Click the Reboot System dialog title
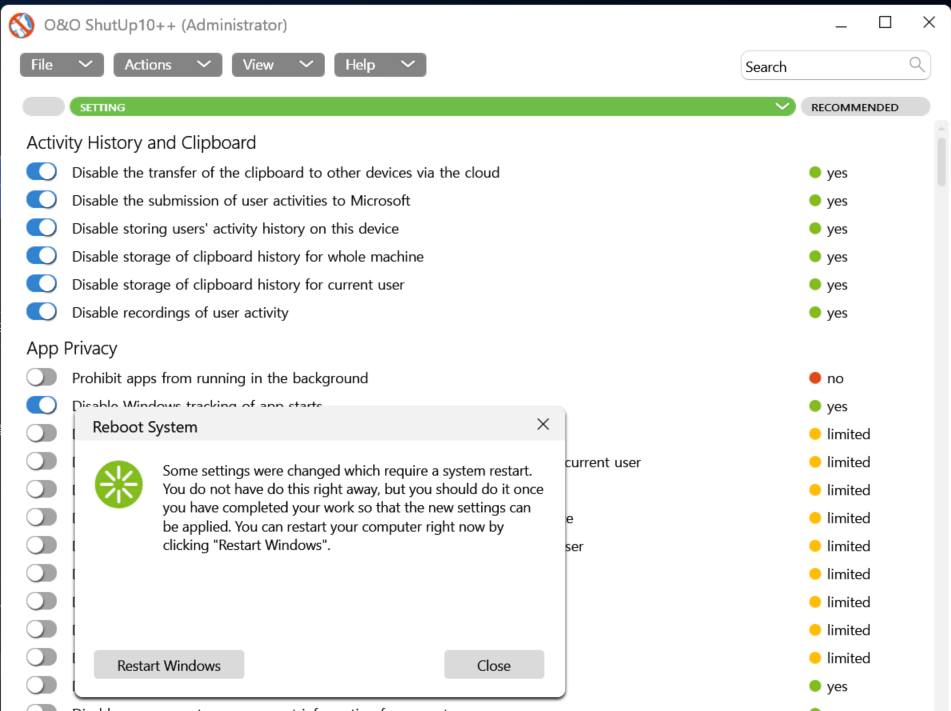This screenshot has height=711, width=951. (x=145, y=426)
